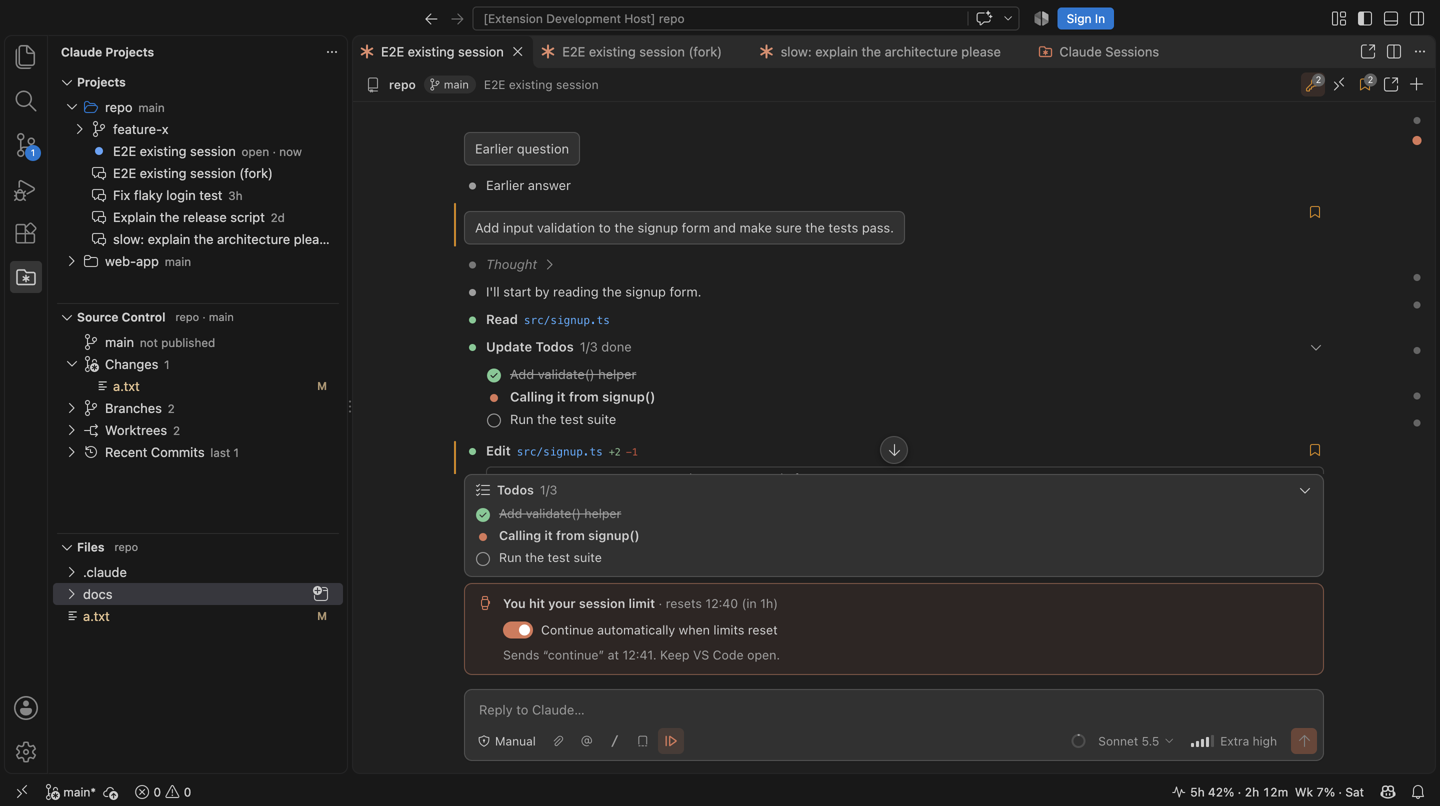Expand the web-app project folder
The image size is (1440, 806).
pyautogui.click(x=72, y=261)
